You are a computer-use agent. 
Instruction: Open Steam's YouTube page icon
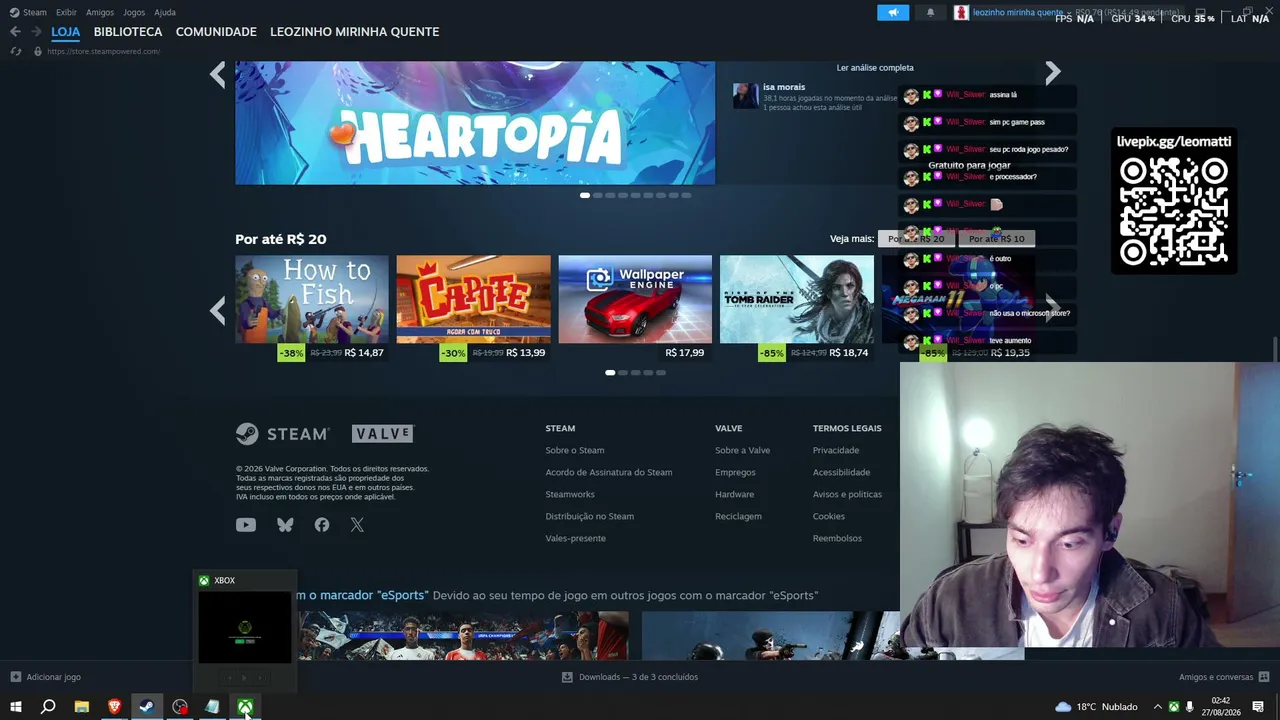(246, 525)
